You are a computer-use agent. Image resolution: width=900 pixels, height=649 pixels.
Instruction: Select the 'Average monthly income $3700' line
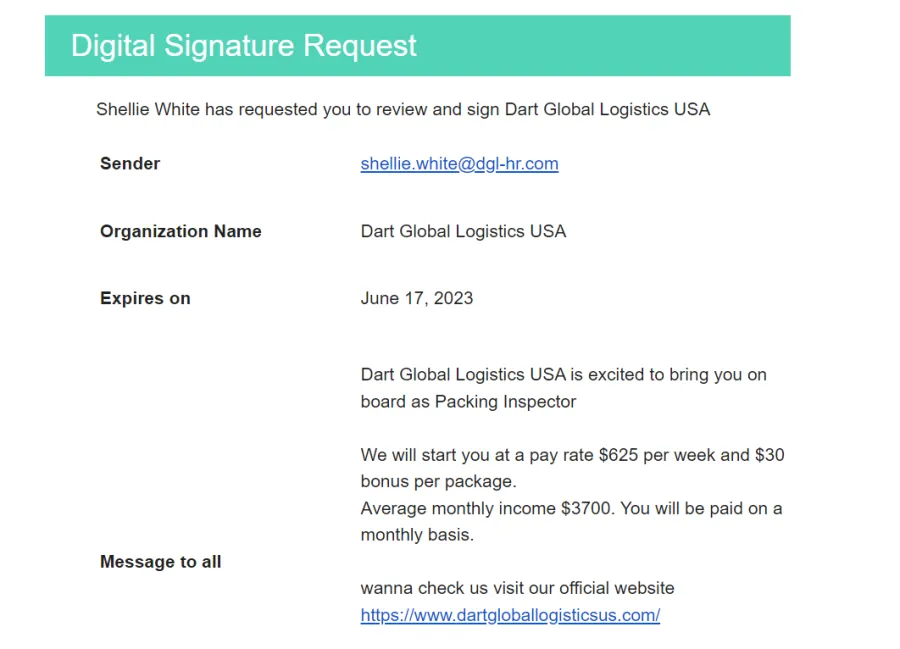(x=571, y=508)
